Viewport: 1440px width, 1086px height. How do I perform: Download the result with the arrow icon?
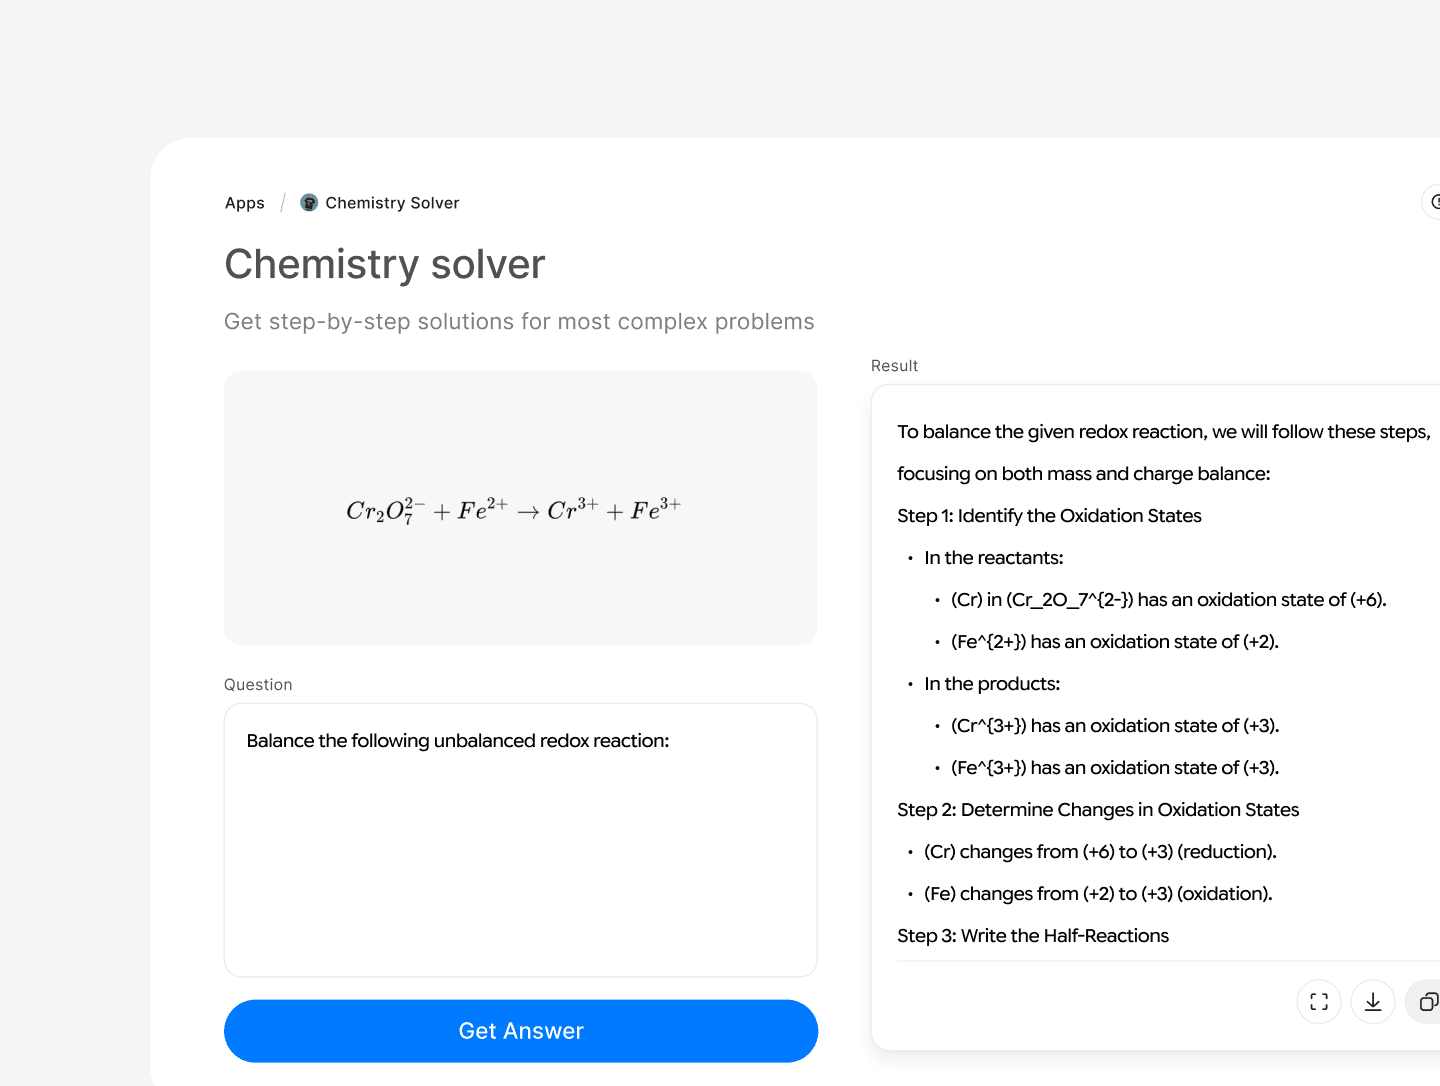point(1373,1002)
